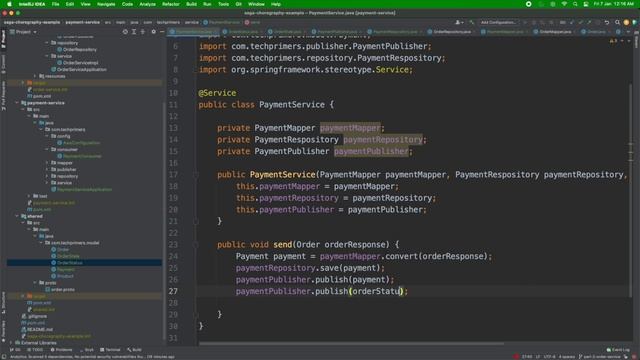Click Add Configuration button
Image resolution: width=640 pixels, height=360 pixels.
498,22
